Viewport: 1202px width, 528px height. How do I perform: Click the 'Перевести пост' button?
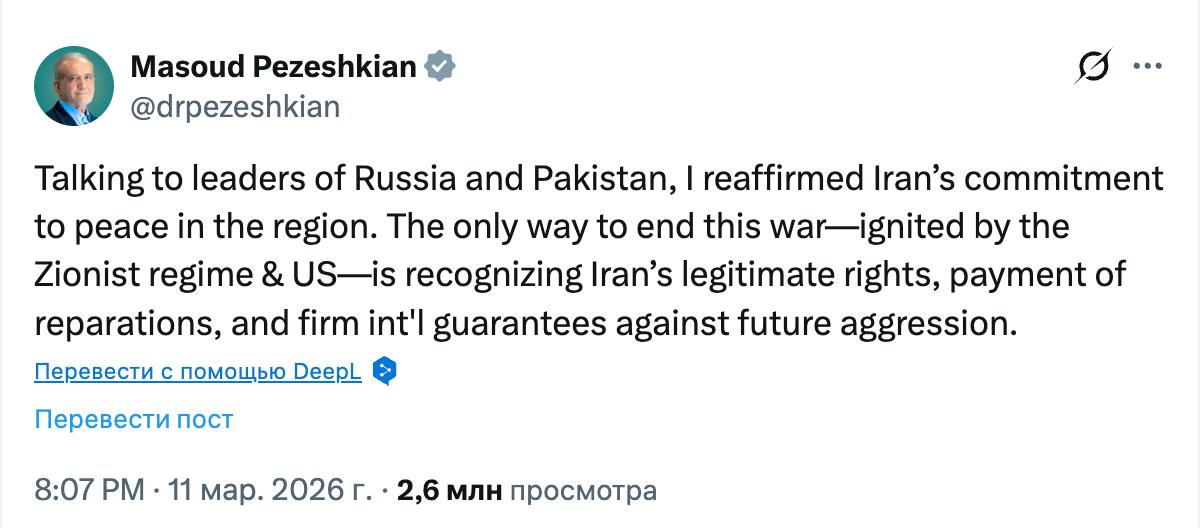[134, 419]
